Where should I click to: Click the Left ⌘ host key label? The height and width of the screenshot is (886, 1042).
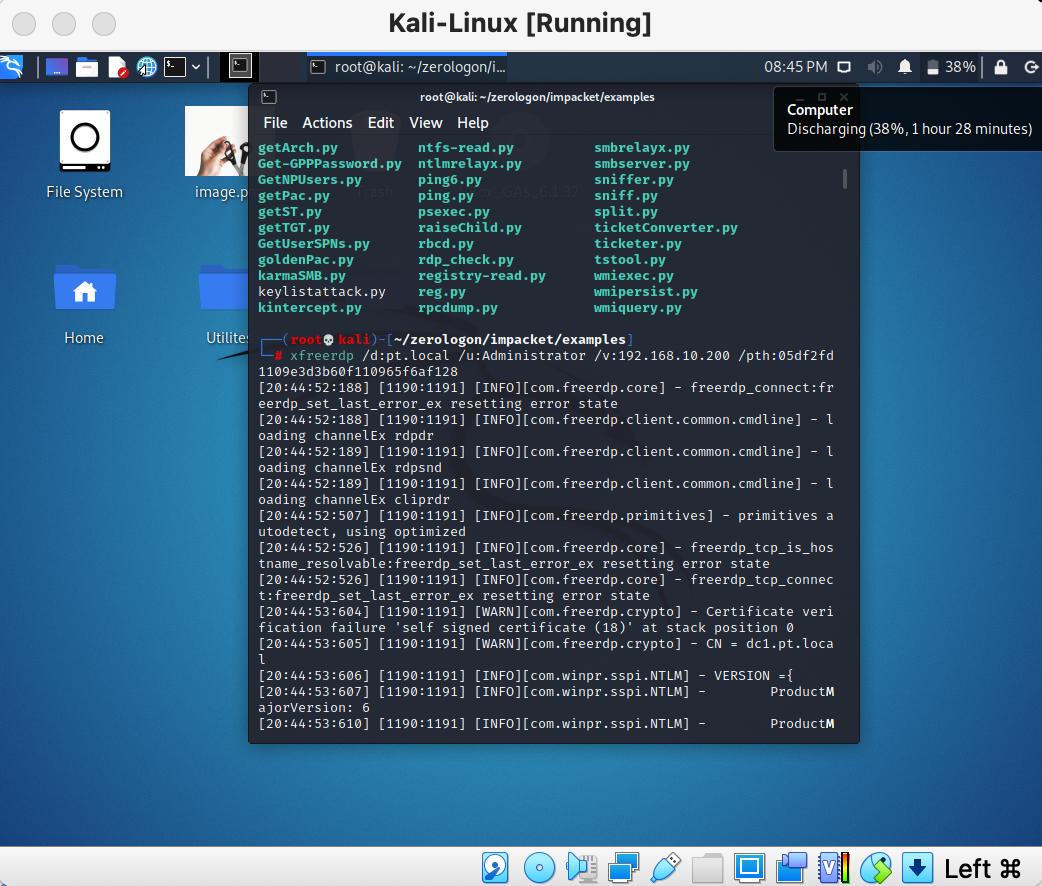(x=982, y=869)
